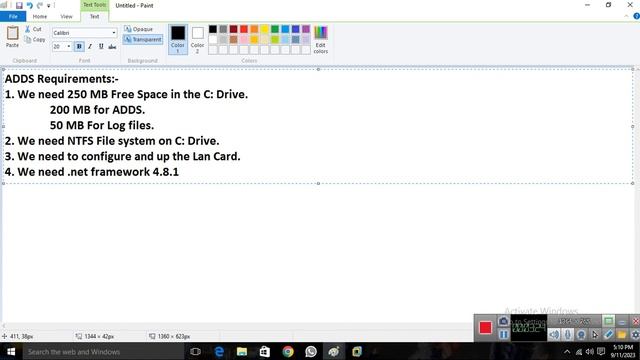640x360 pixels.
Task: Click the Paste clipboard button
Action: point(12,37)
